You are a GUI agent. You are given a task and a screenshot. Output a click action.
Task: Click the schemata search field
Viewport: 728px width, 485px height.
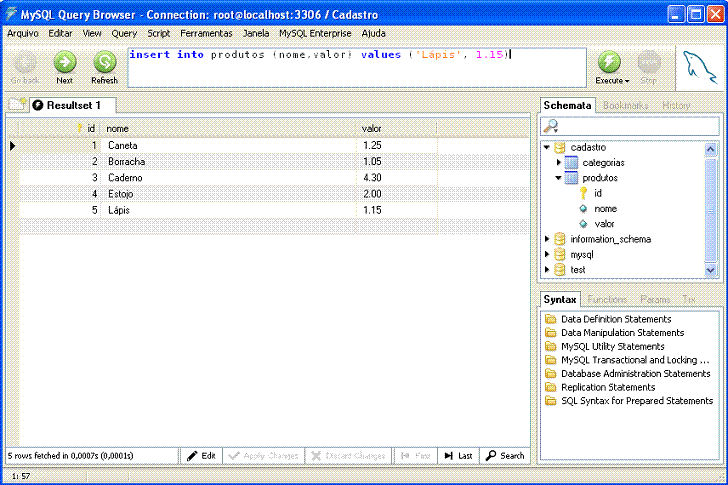tap(630, 126)
